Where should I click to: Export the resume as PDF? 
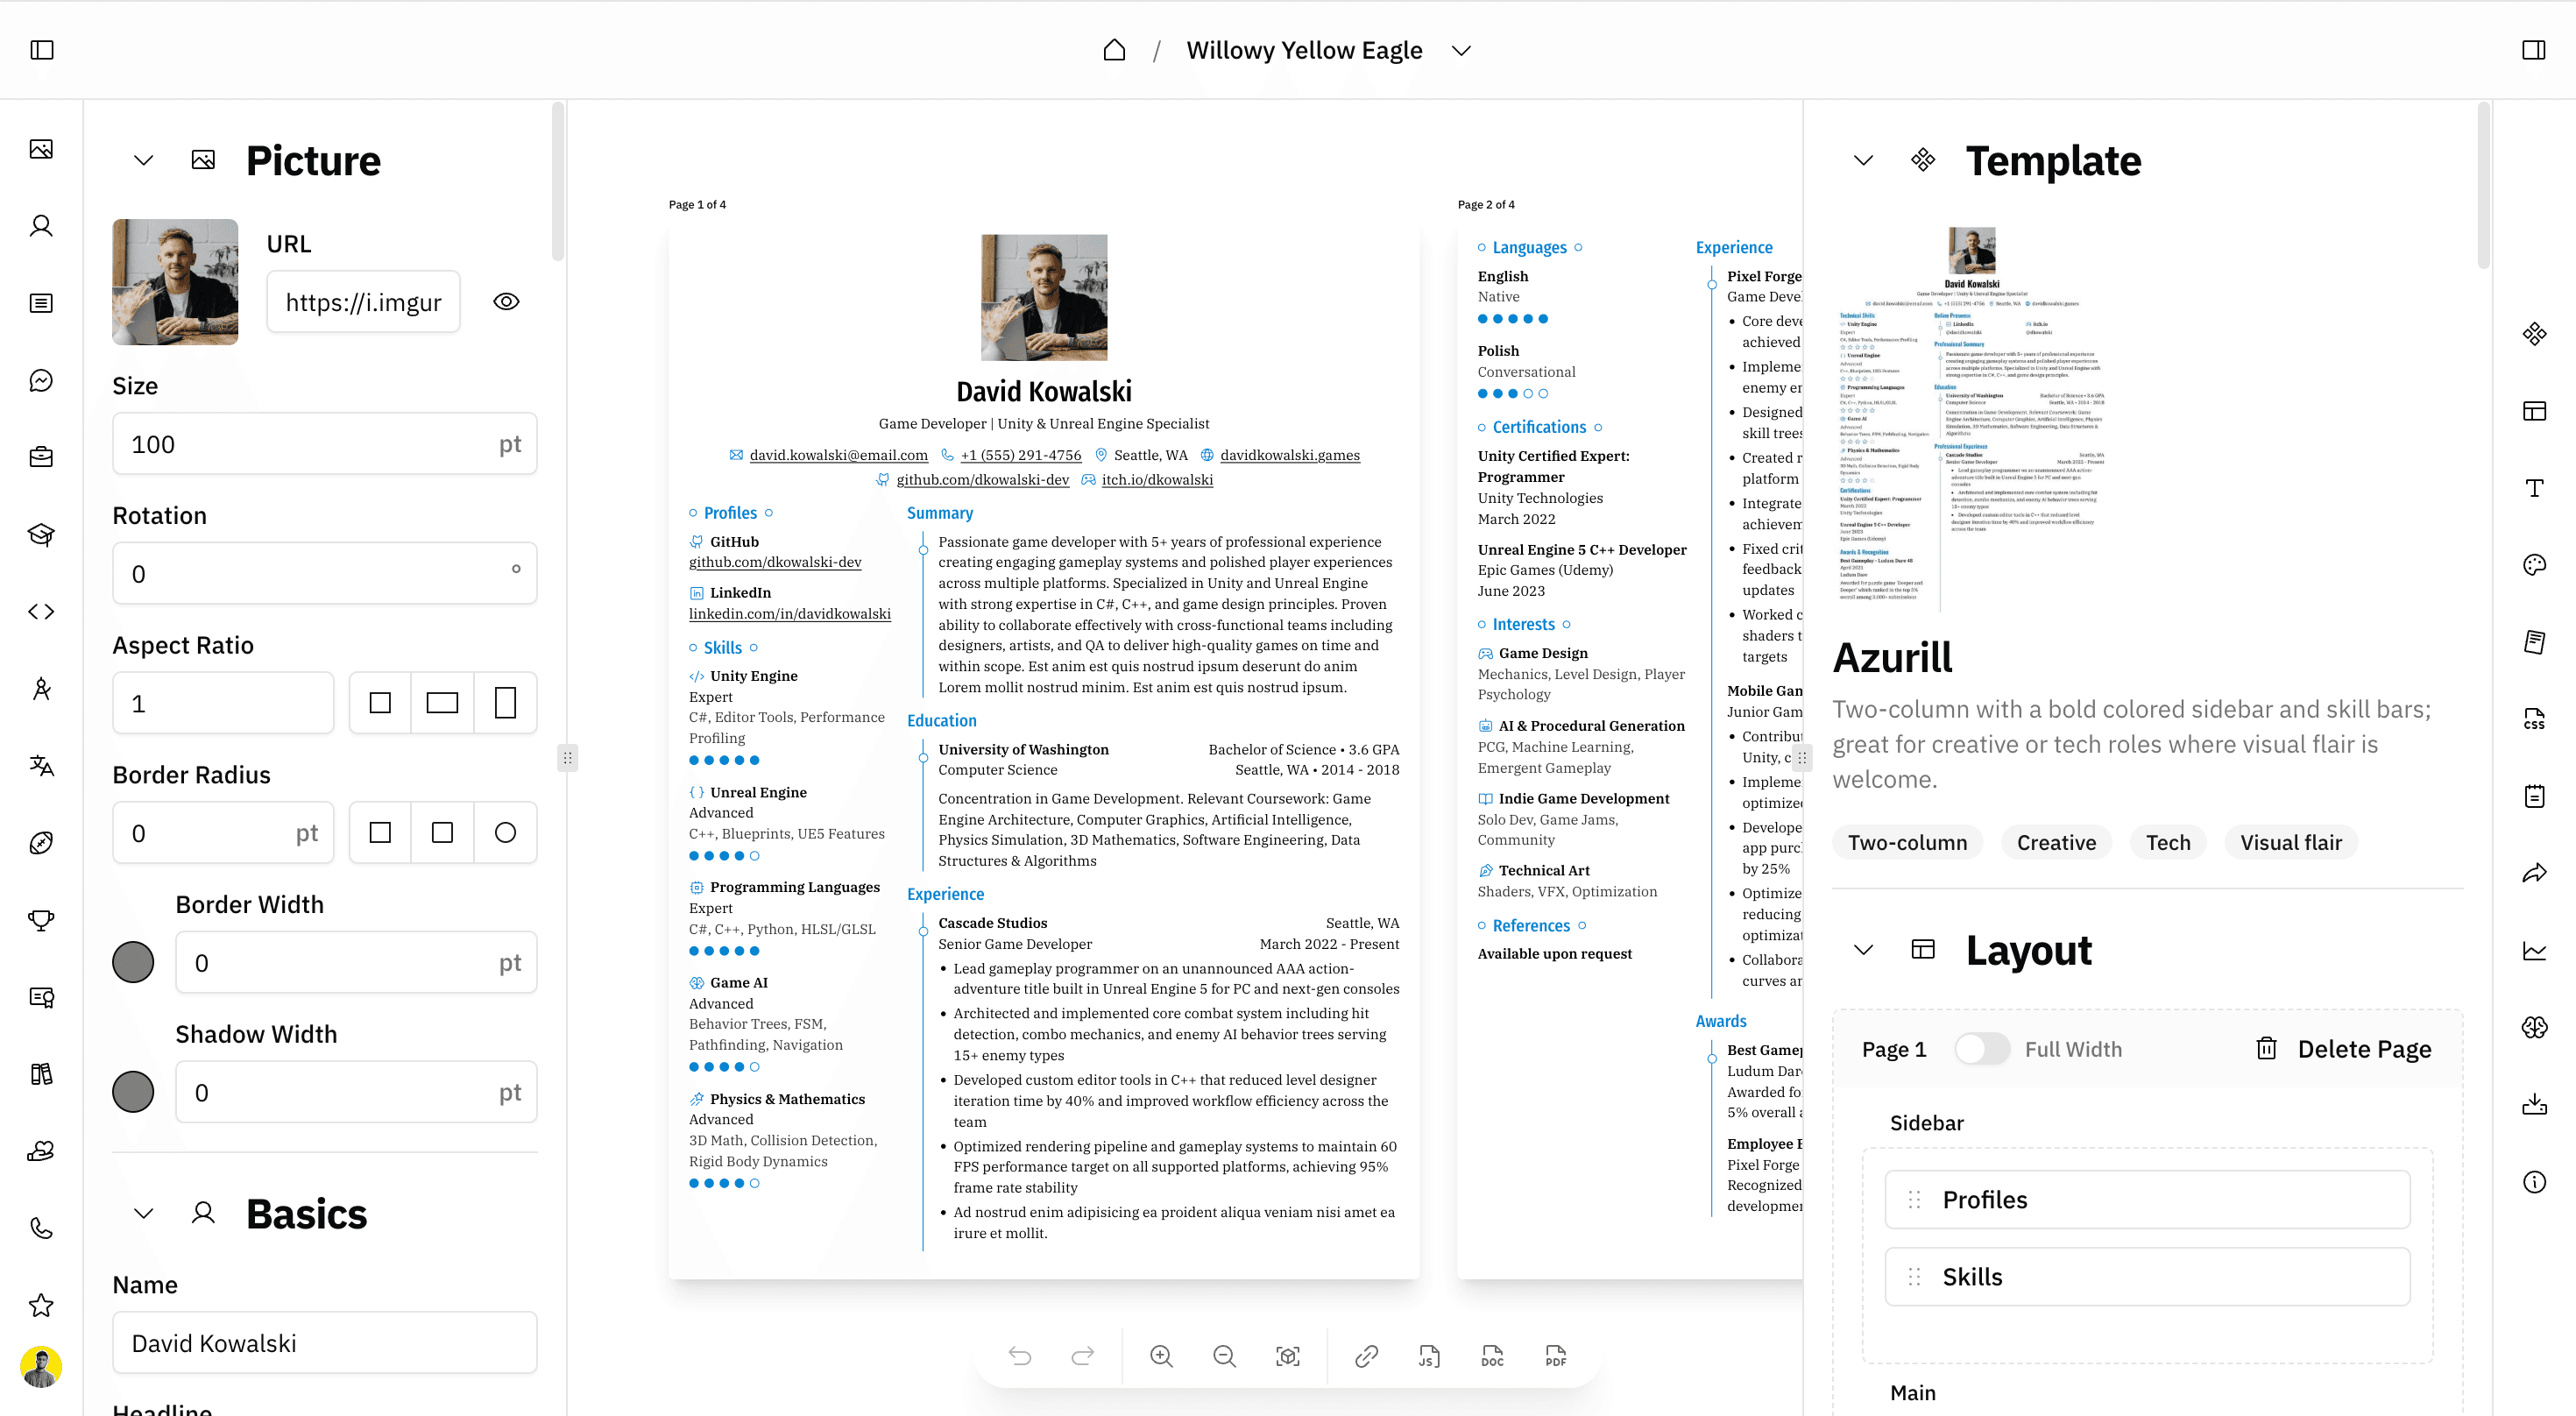pos(1556,1356)
